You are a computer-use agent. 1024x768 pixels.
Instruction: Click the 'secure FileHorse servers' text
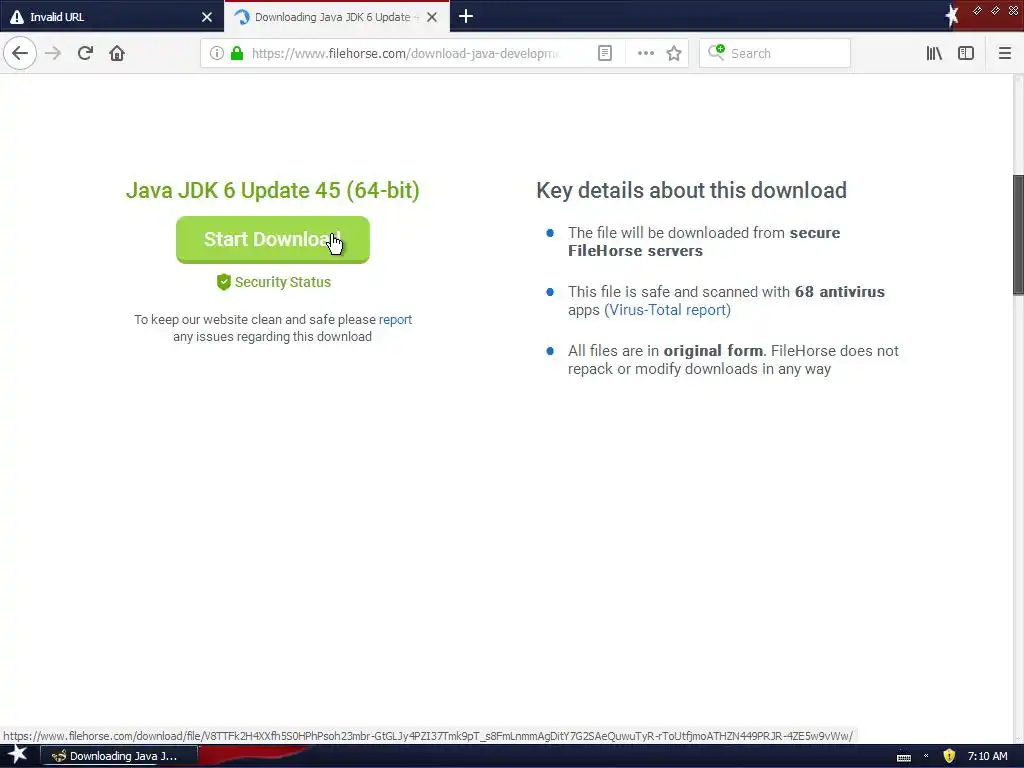704,242
